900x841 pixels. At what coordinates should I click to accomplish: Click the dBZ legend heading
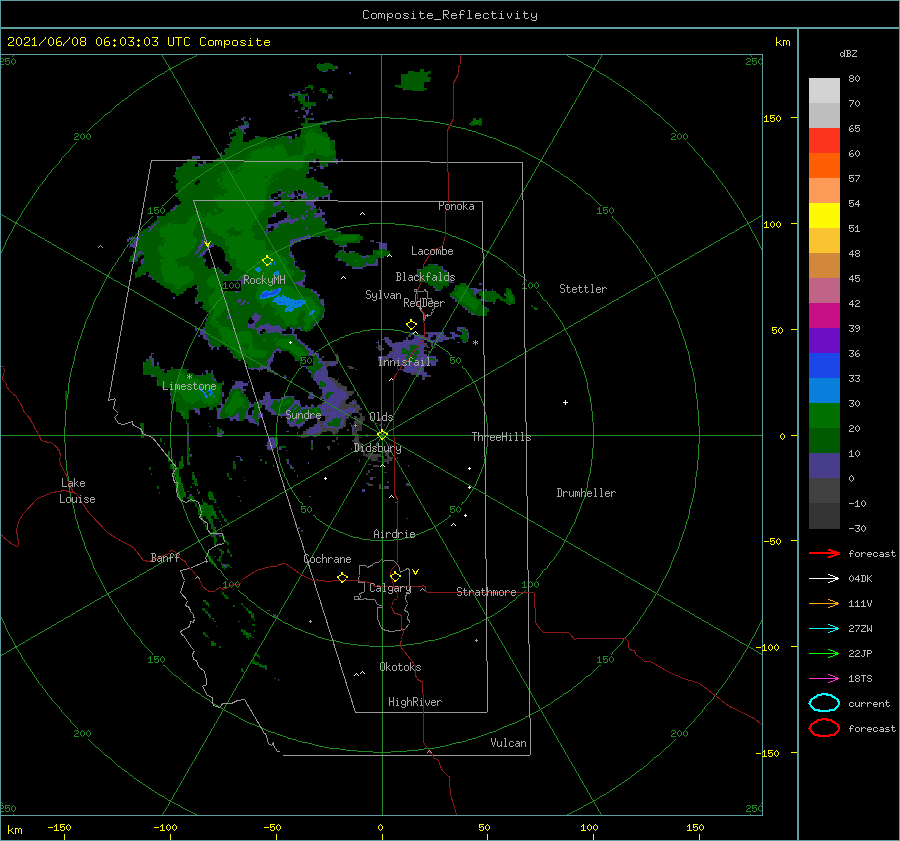[x=848, y=53]
